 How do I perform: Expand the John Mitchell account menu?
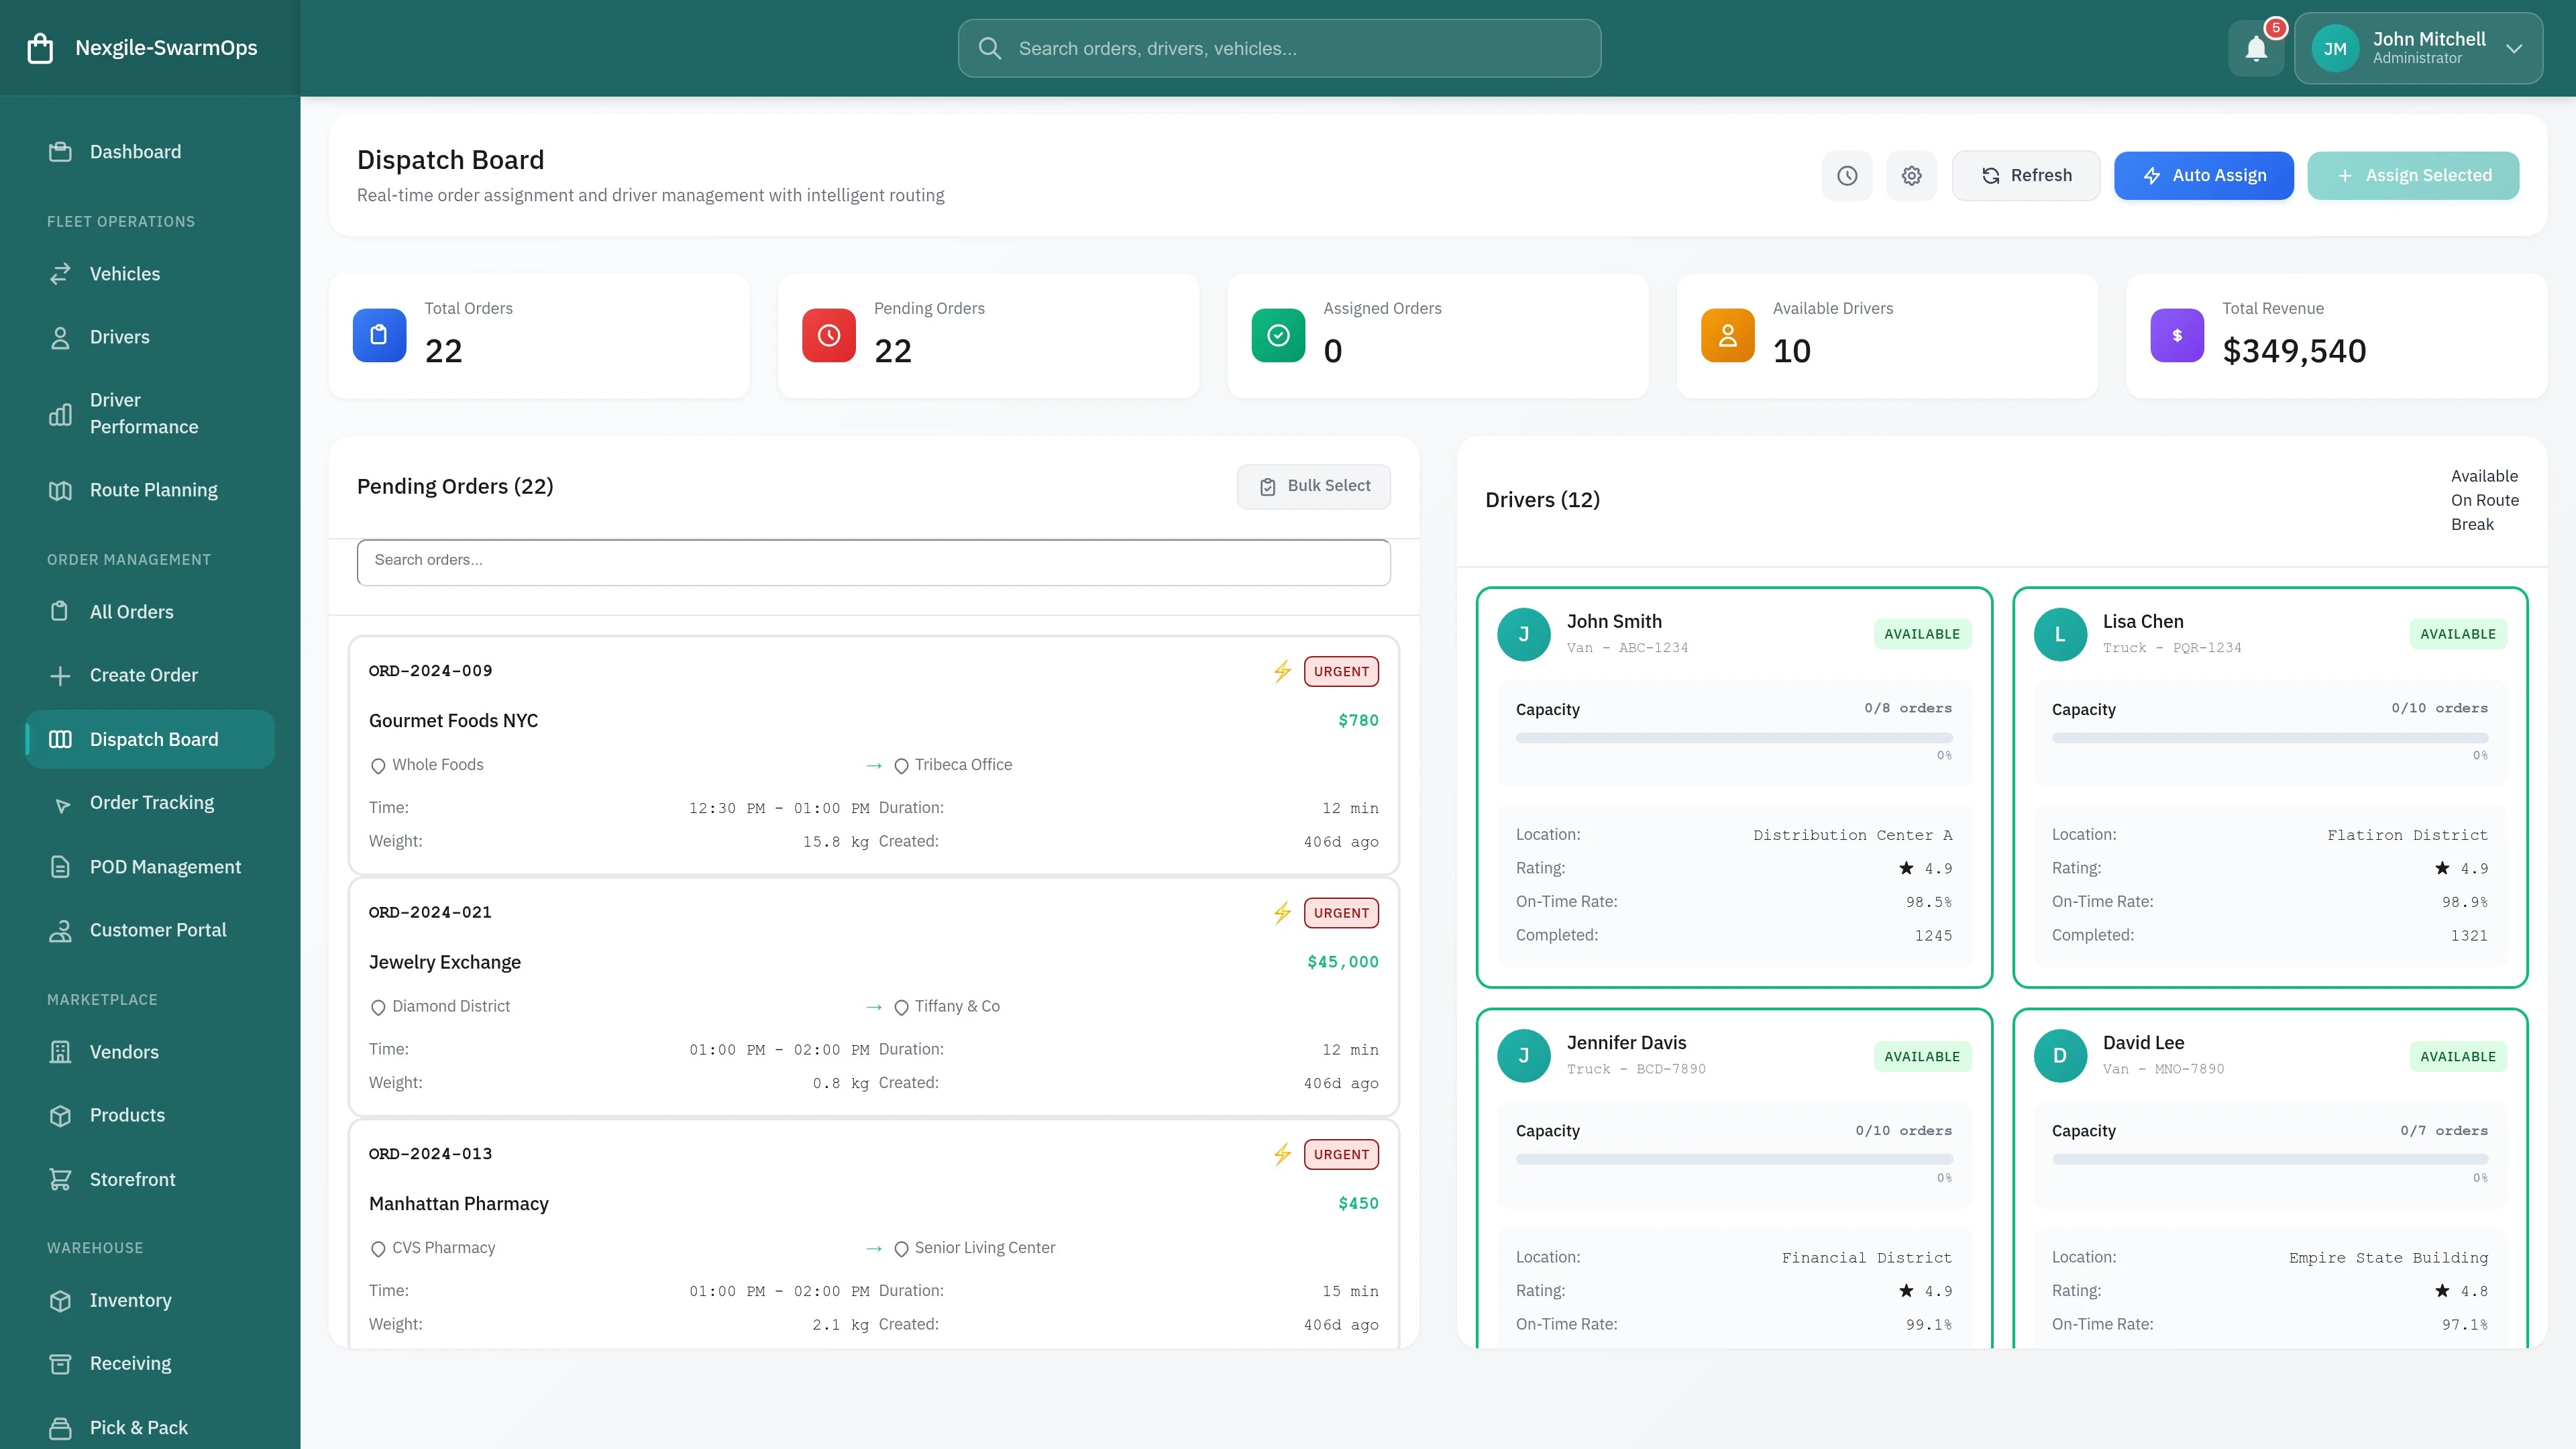click(2419, 47)
